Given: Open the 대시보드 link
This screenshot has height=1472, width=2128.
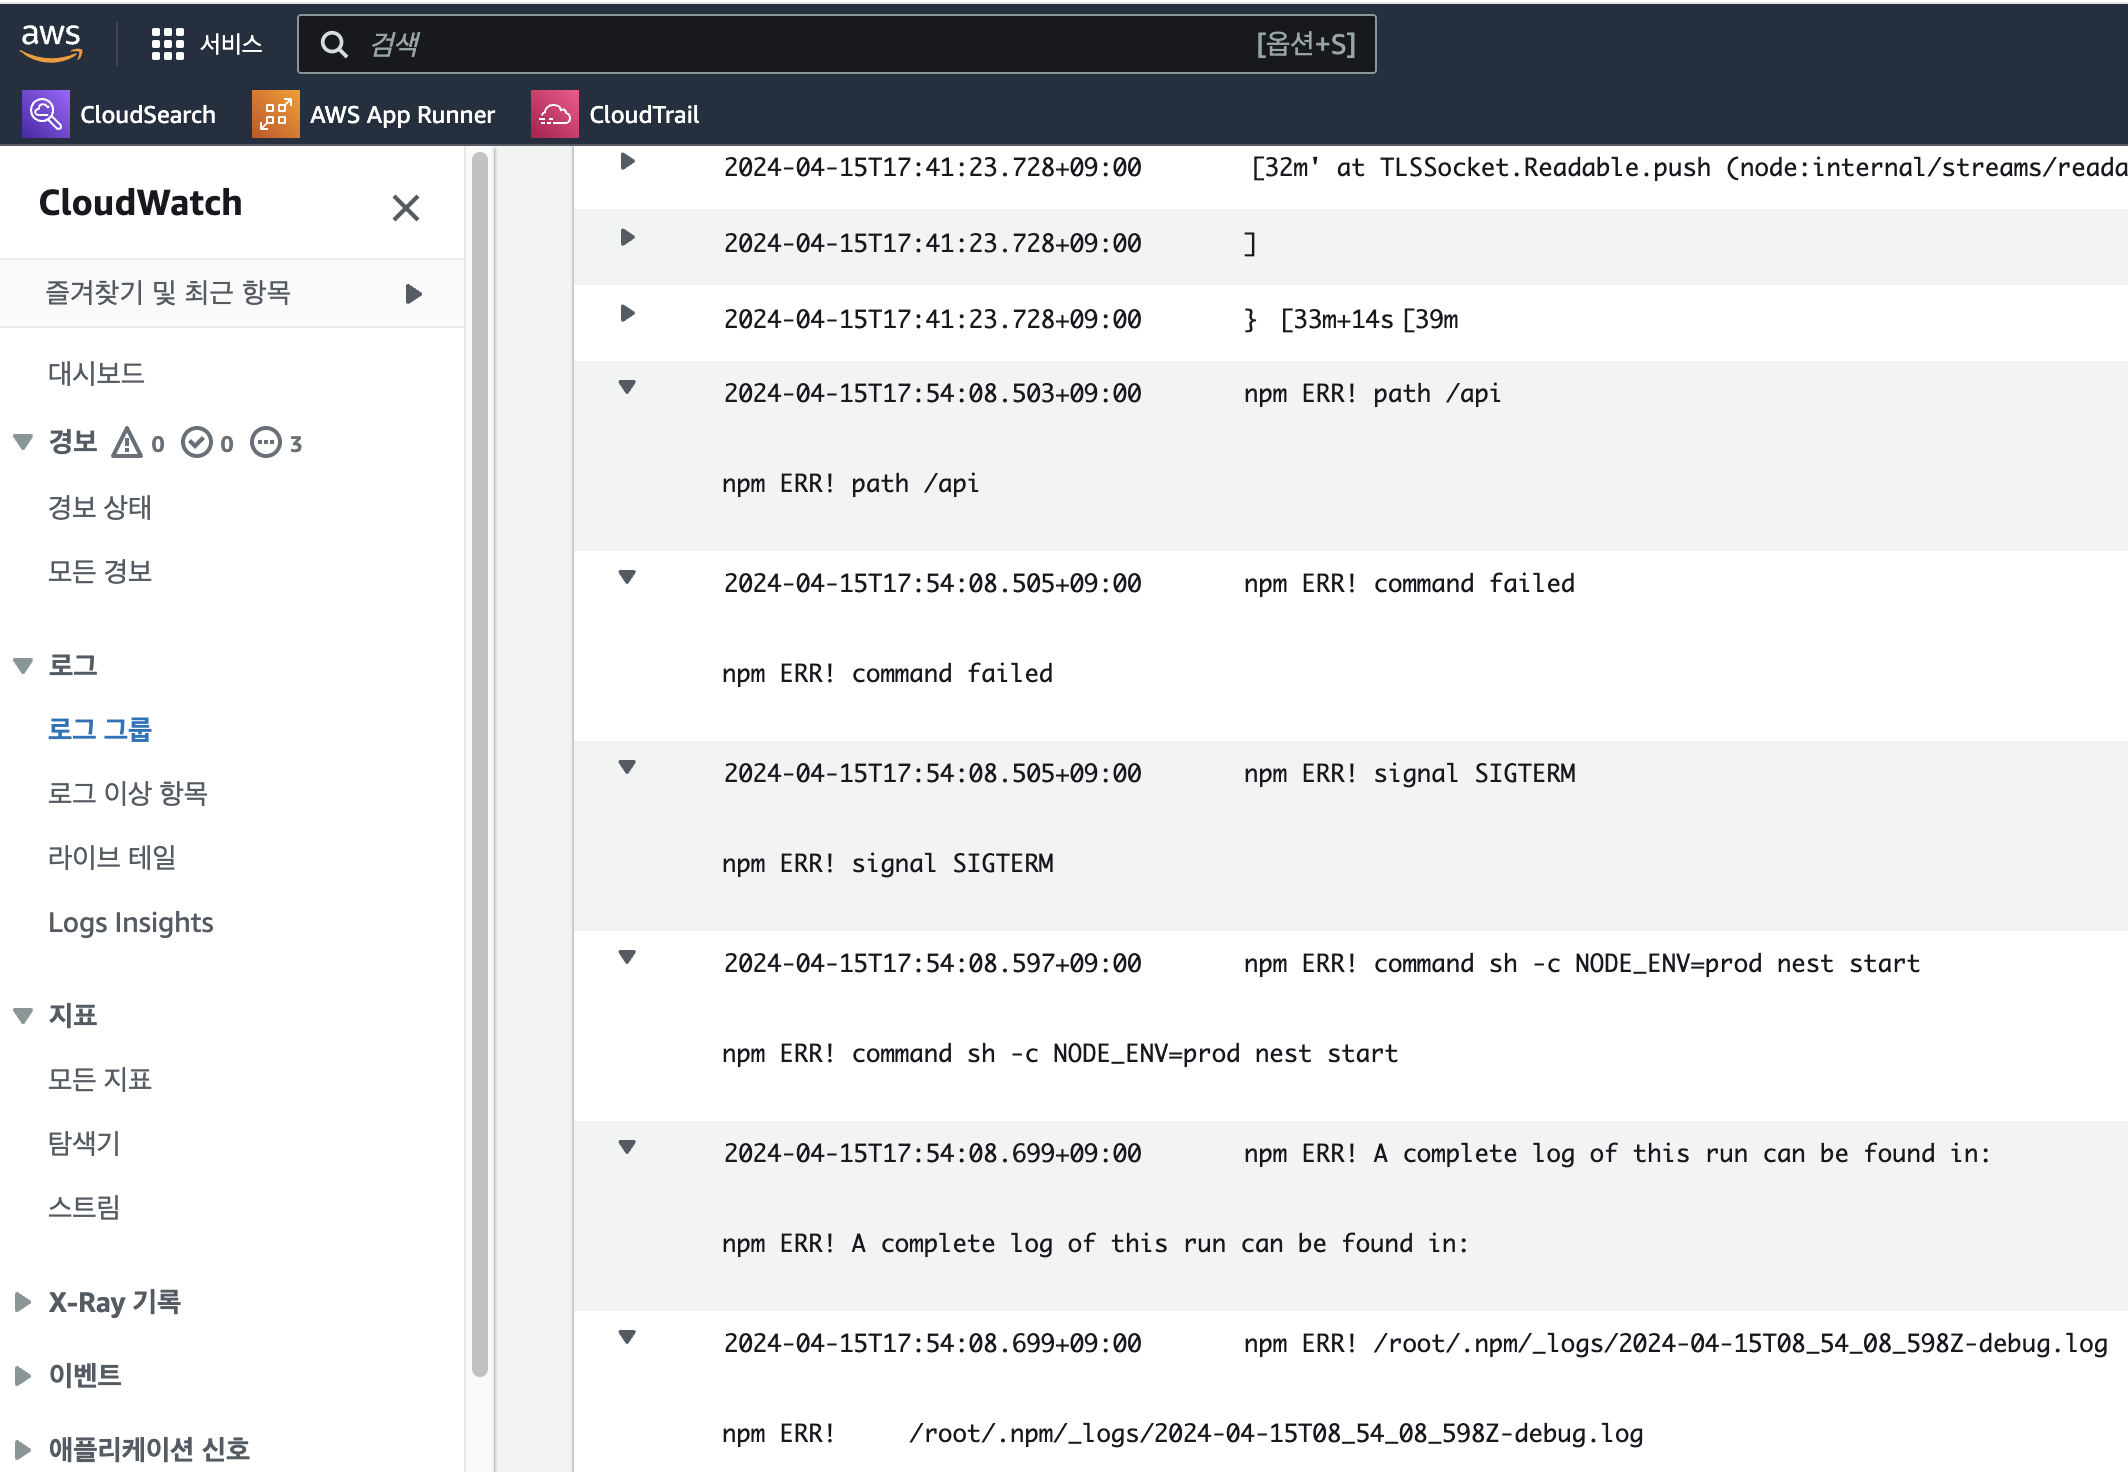Looking at the screenshot, I should click(96, 373).
